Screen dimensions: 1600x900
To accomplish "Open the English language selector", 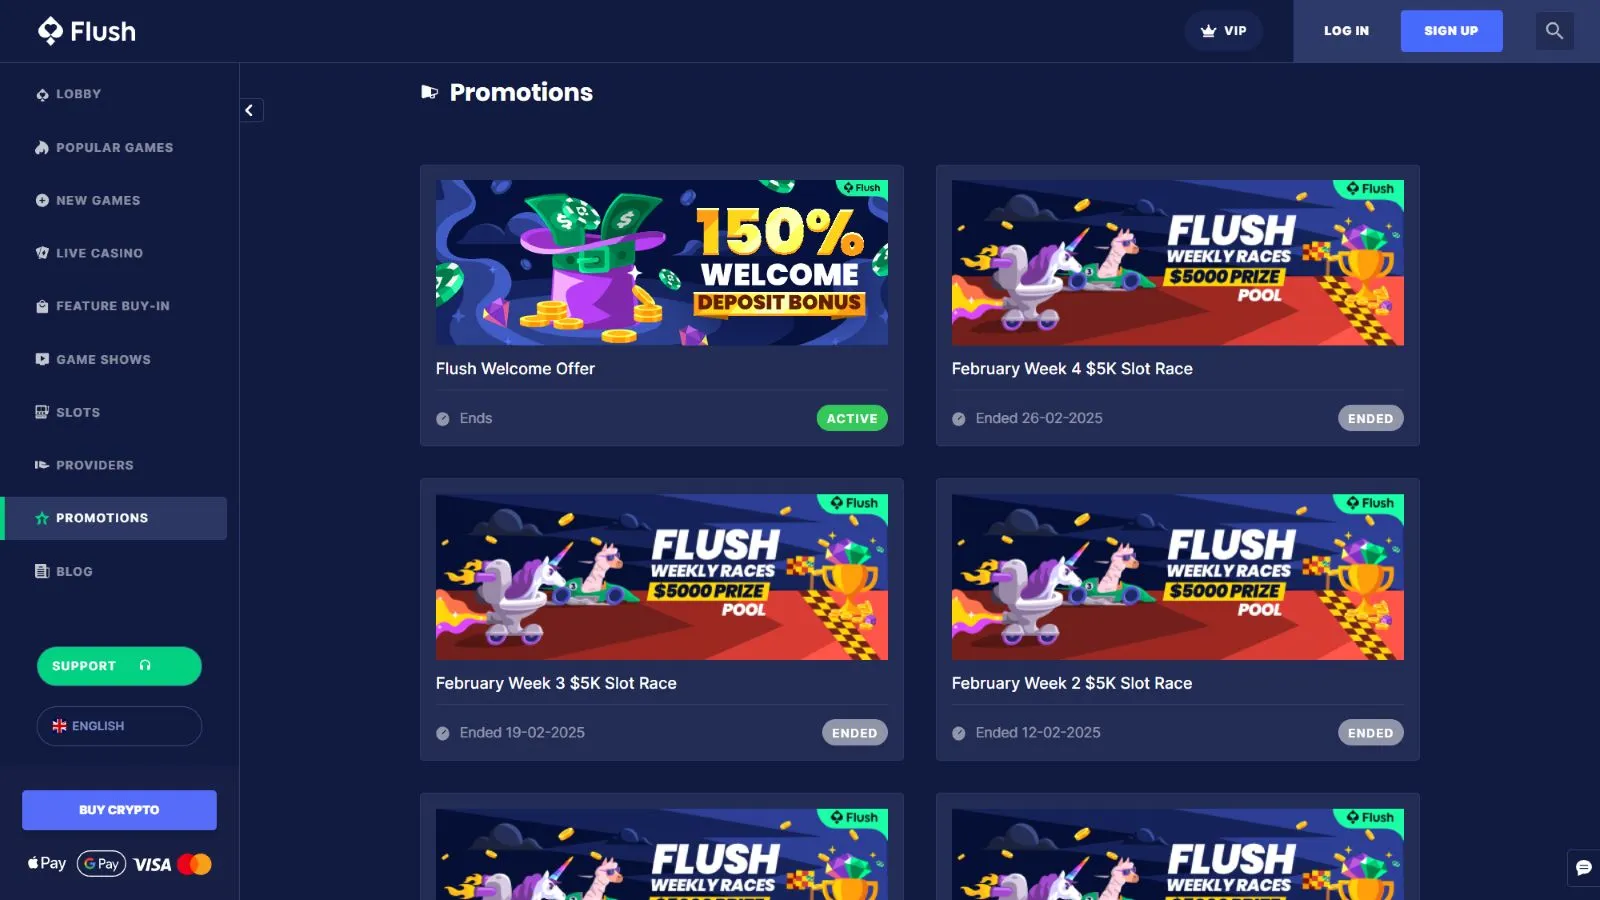I will coord(119,726).
